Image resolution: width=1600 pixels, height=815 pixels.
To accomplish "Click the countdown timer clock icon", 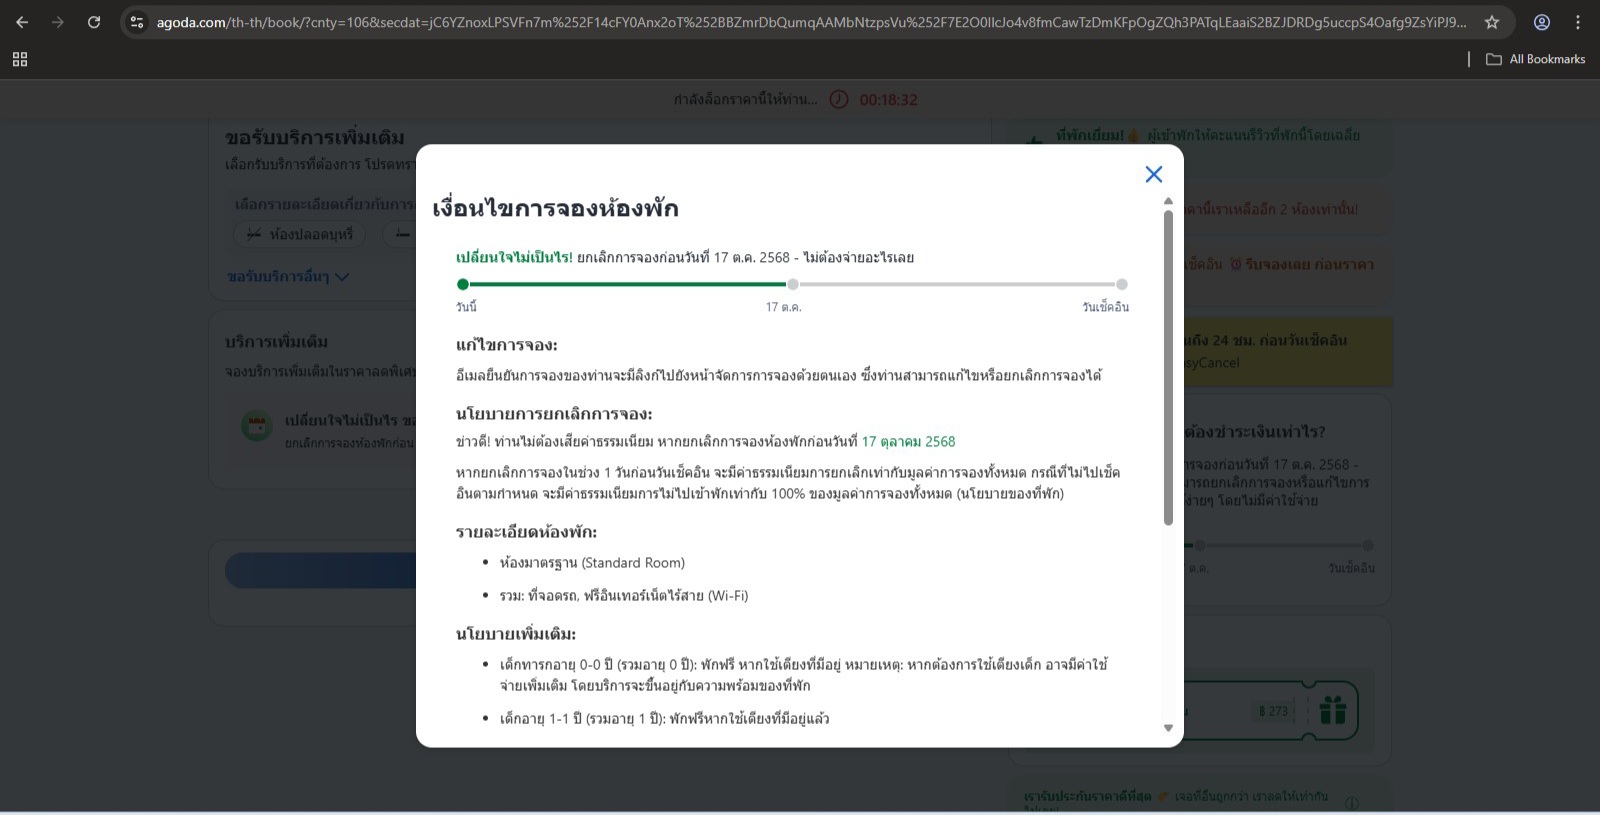I will pyautogui.click(x=839, y=99).
